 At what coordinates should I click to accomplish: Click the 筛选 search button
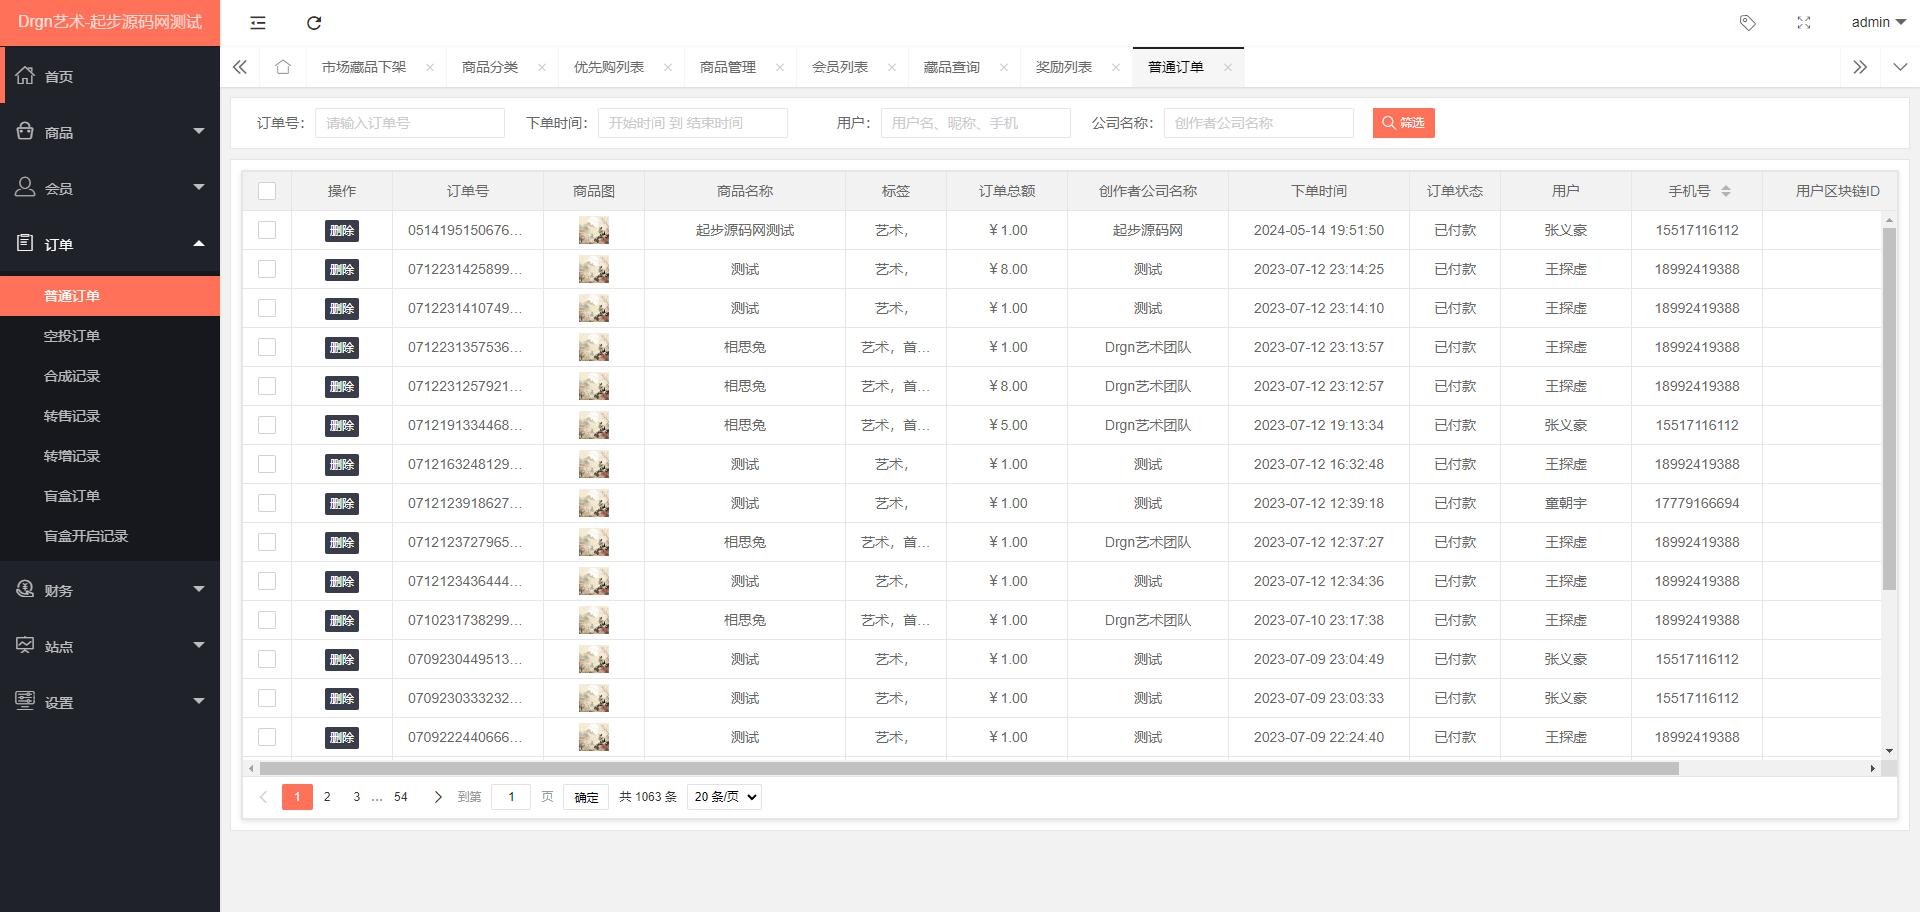[x=1403, y=123]
